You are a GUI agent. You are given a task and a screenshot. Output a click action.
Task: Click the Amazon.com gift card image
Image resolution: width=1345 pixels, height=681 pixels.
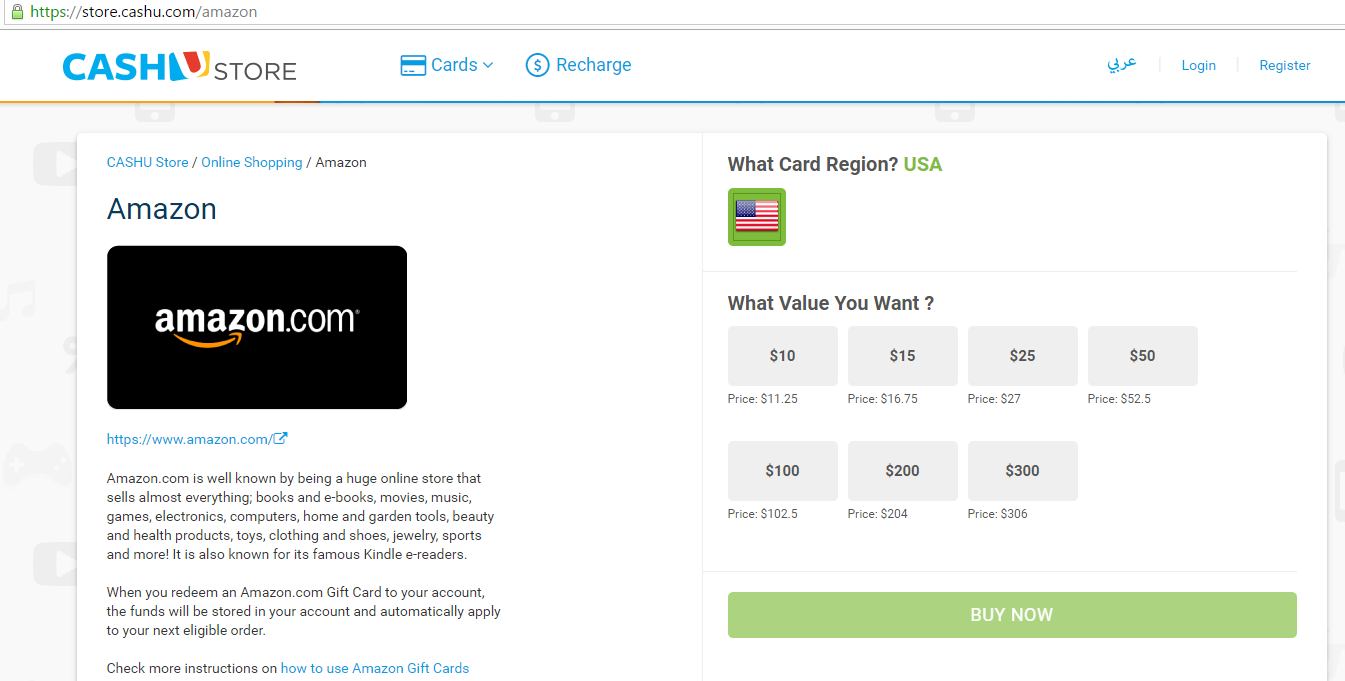pos(257,327)
